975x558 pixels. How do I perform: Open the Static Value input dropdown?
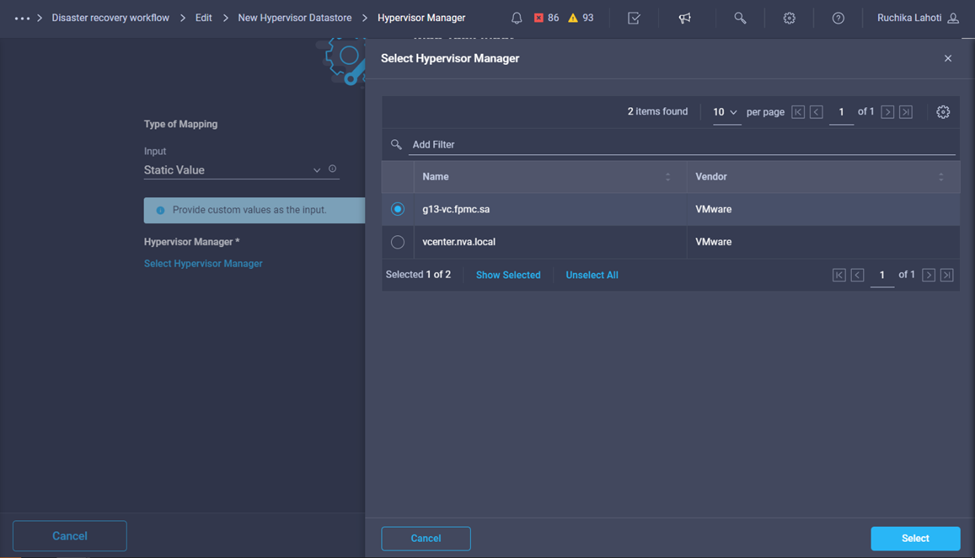tap(232, 170)
